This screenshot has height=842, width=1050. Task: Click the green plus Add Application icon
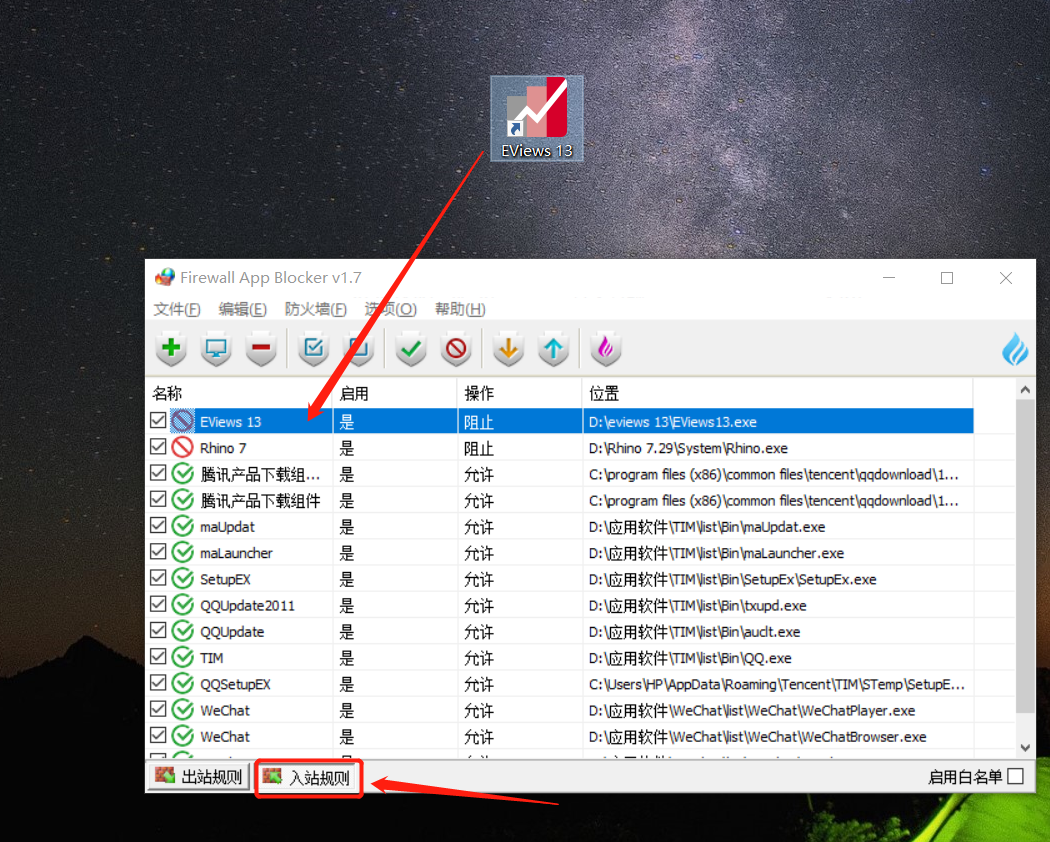click(171, 348)
